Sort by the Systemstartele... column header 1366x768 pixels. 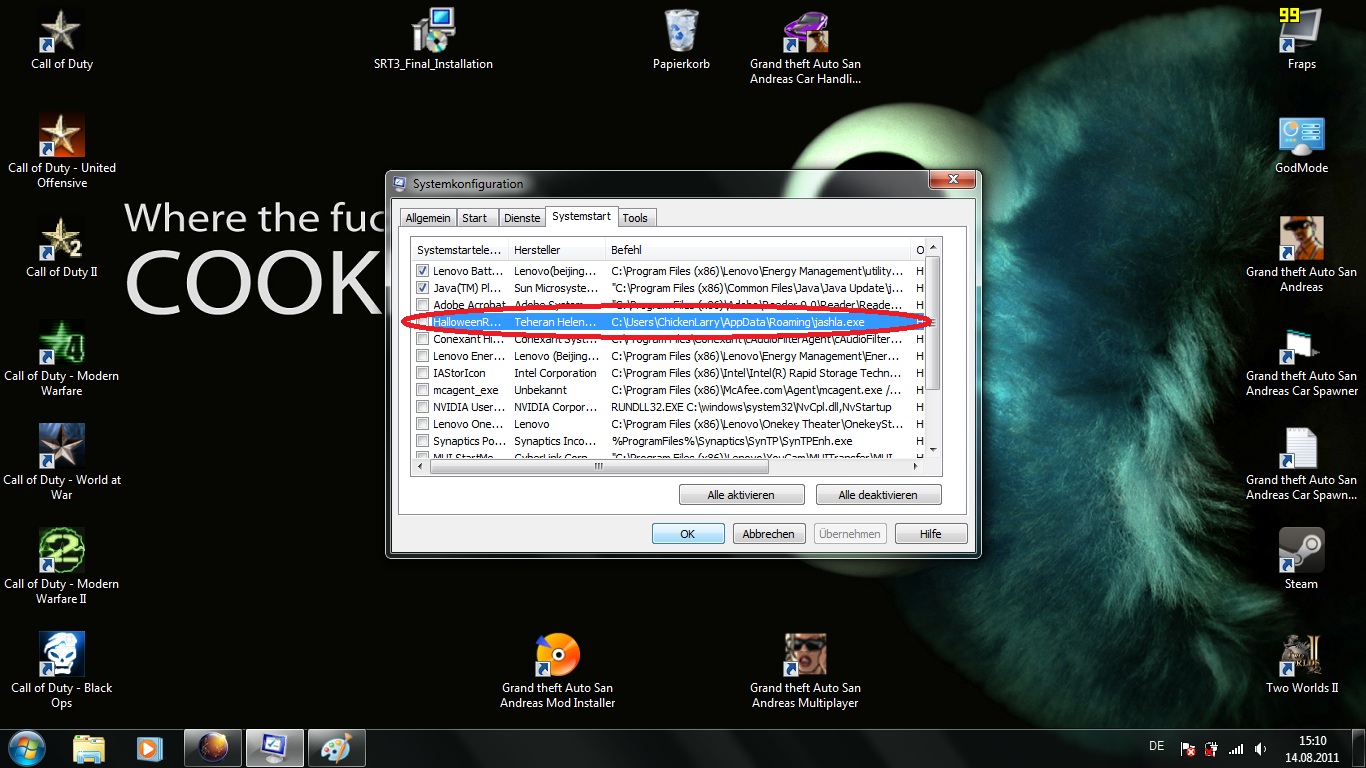pyautogui.click(x=460, y=250)
